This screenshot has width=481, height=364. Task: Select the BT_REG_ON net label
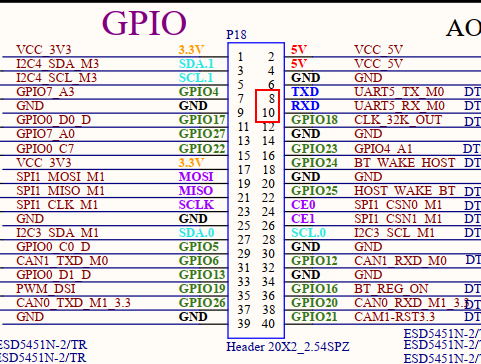391,289
